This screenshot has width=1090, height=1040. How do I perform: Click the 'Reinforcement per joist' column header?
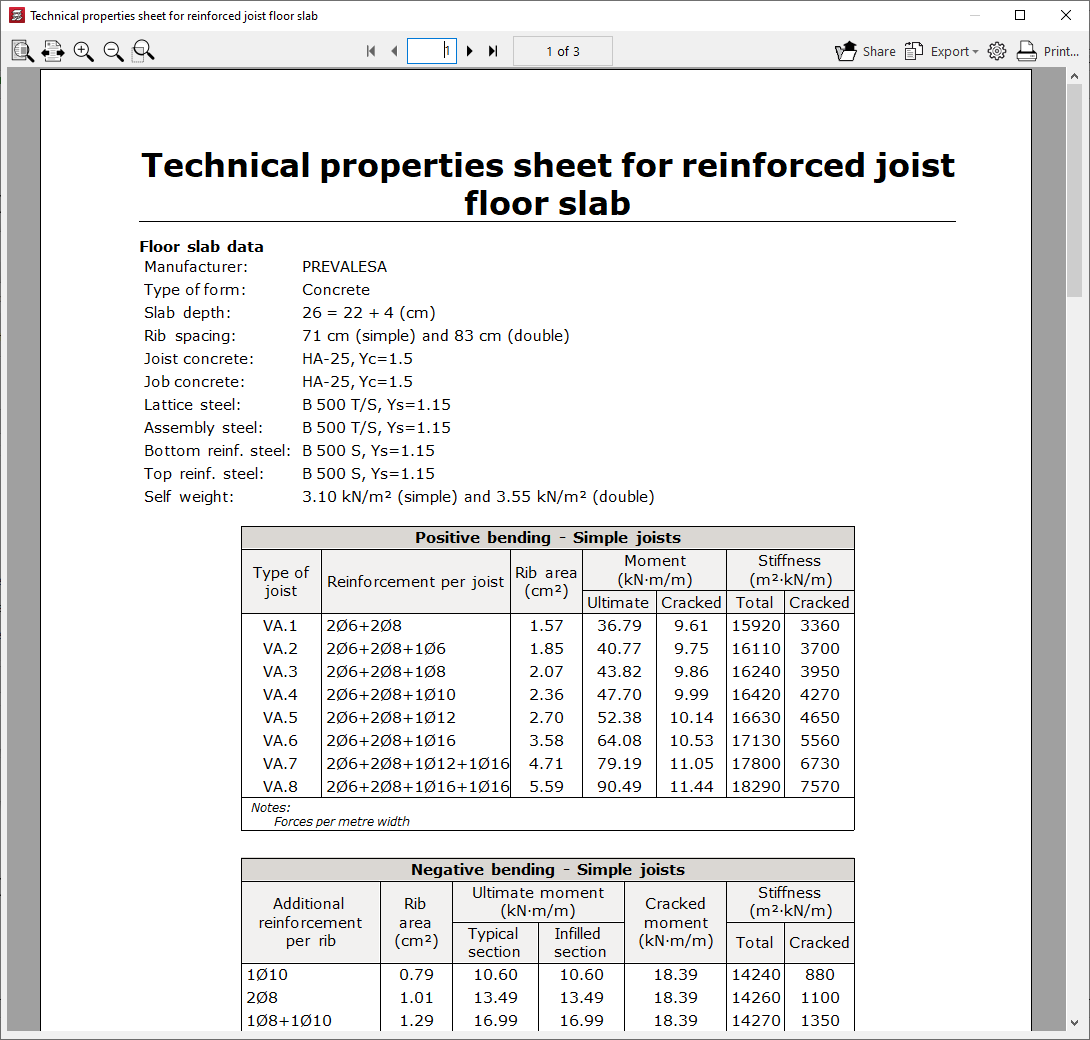point(416,582)
